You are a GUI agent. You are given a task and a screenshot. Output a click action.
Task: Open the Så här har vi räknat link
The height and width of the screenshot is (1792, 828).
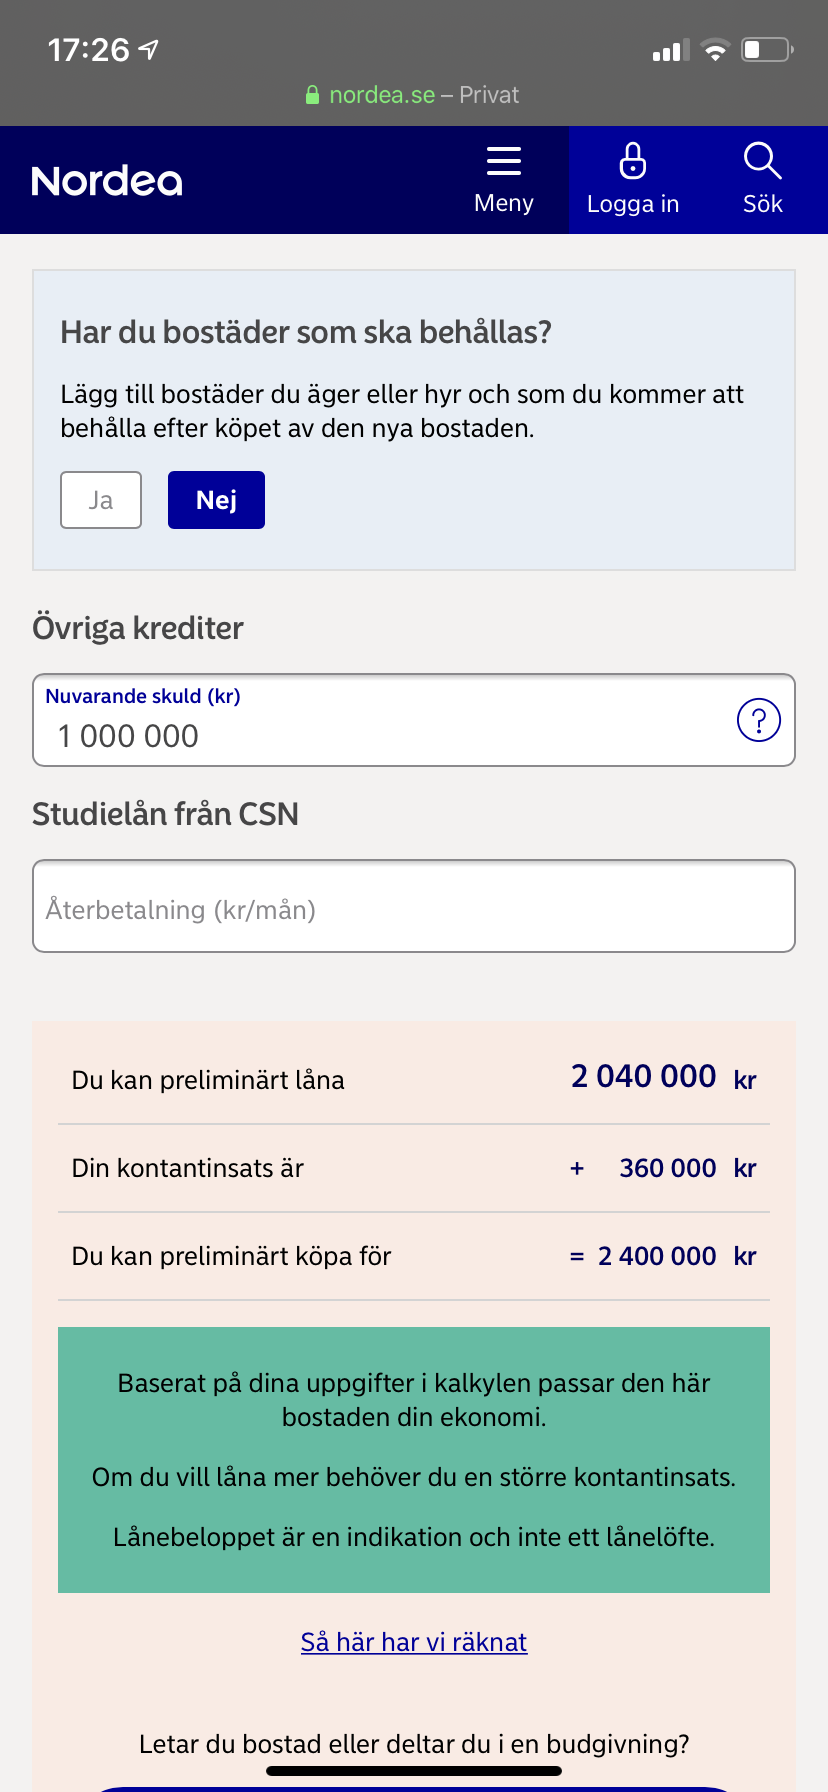[413, 1642]
